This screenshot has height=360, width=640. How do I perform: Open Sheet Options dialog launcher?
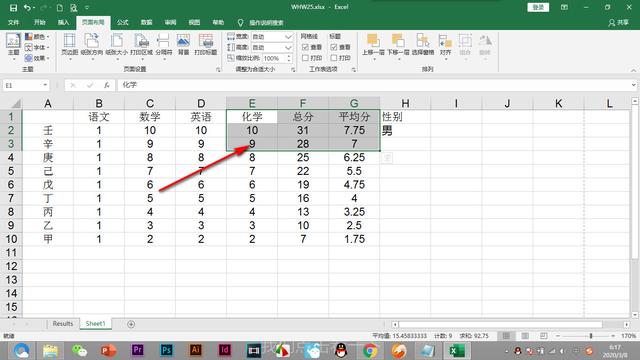point(353,70)
